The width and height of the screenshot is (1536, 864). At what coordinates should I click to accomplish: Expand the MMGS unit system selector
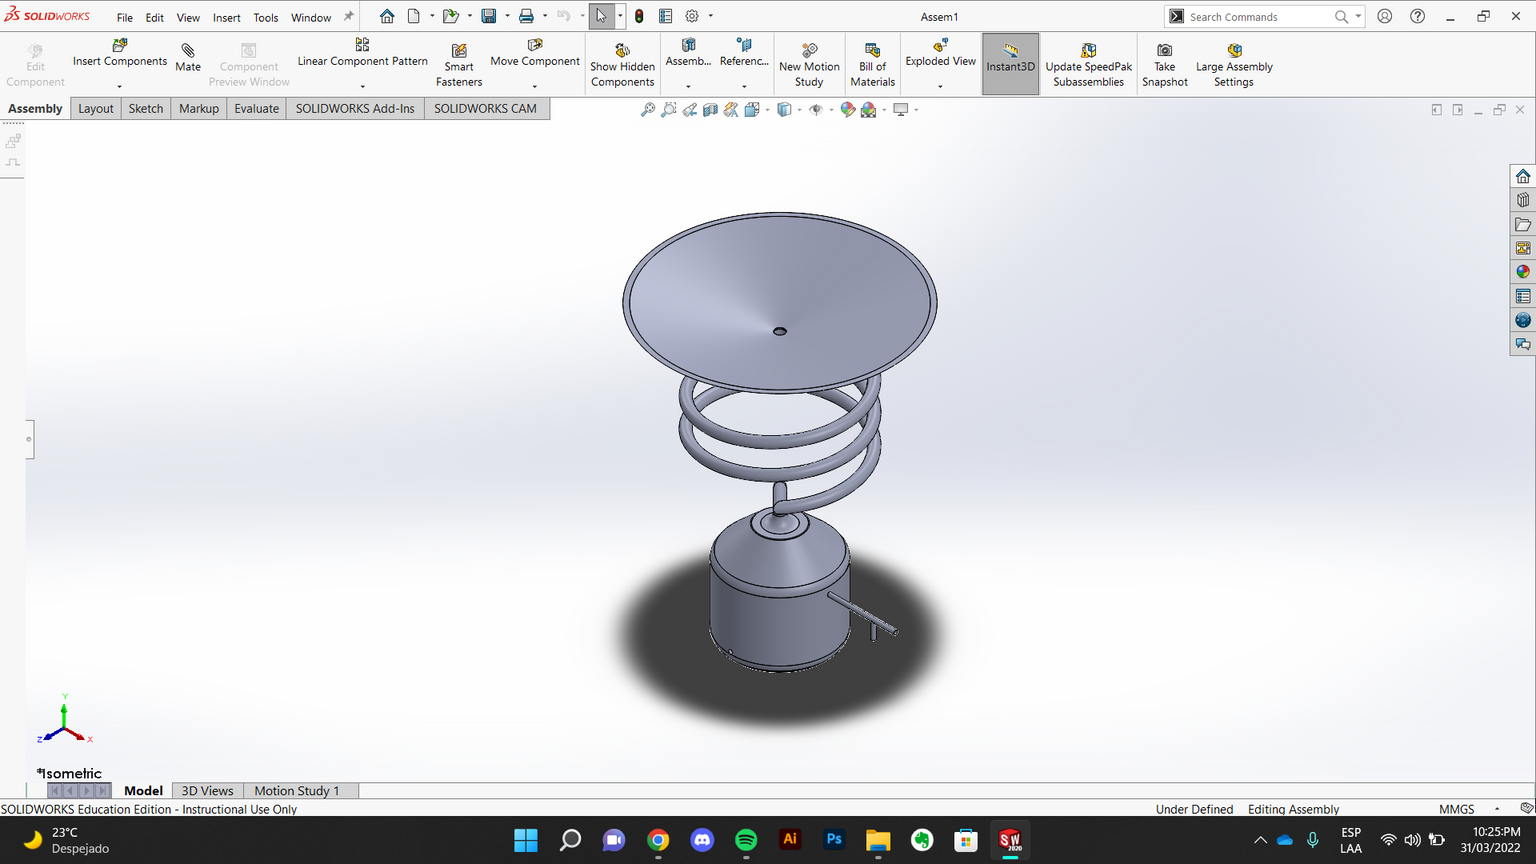1497,809
